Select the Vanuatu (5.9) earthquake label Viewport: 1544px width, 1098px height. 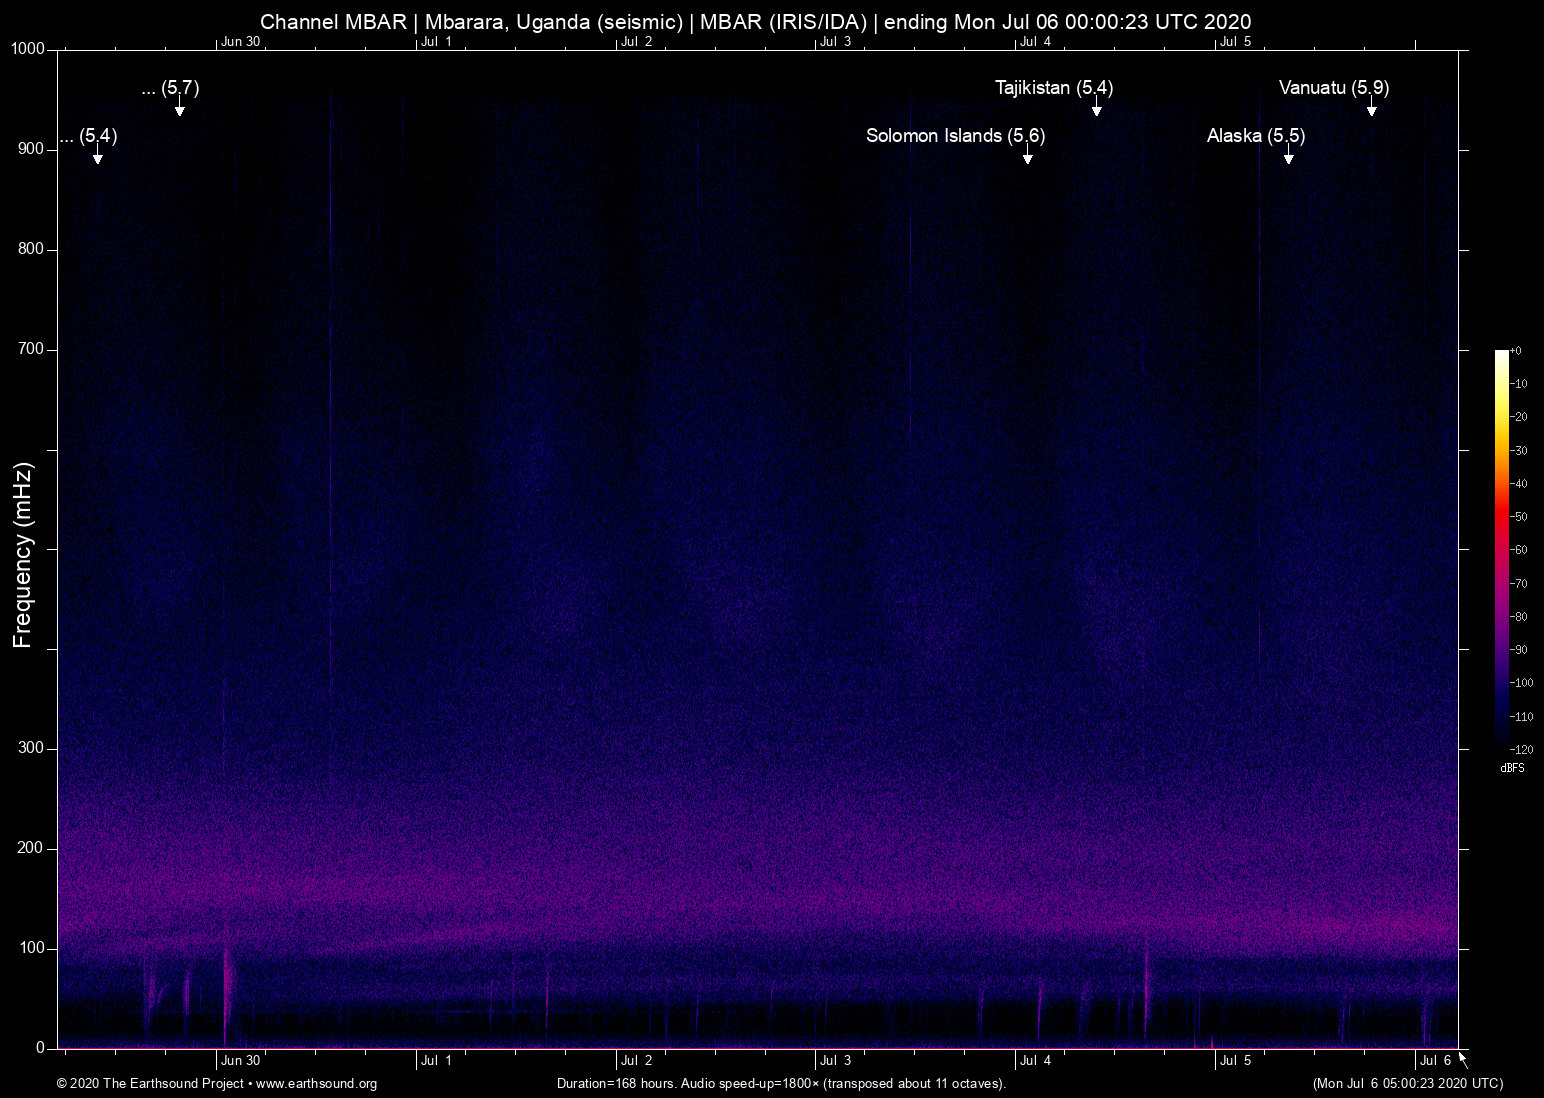[1333, 88]
